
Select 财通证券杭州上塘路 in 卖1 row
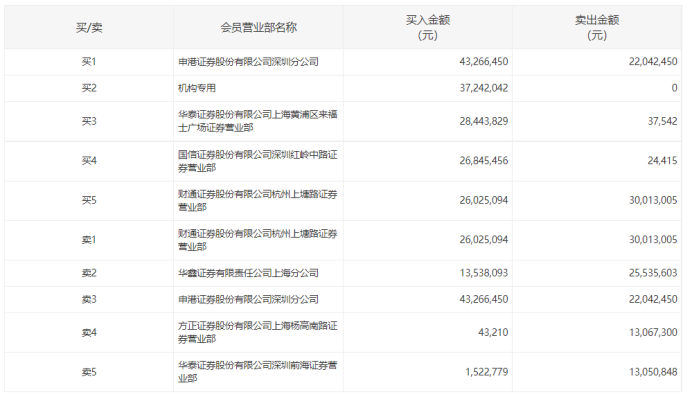(258, 240)
